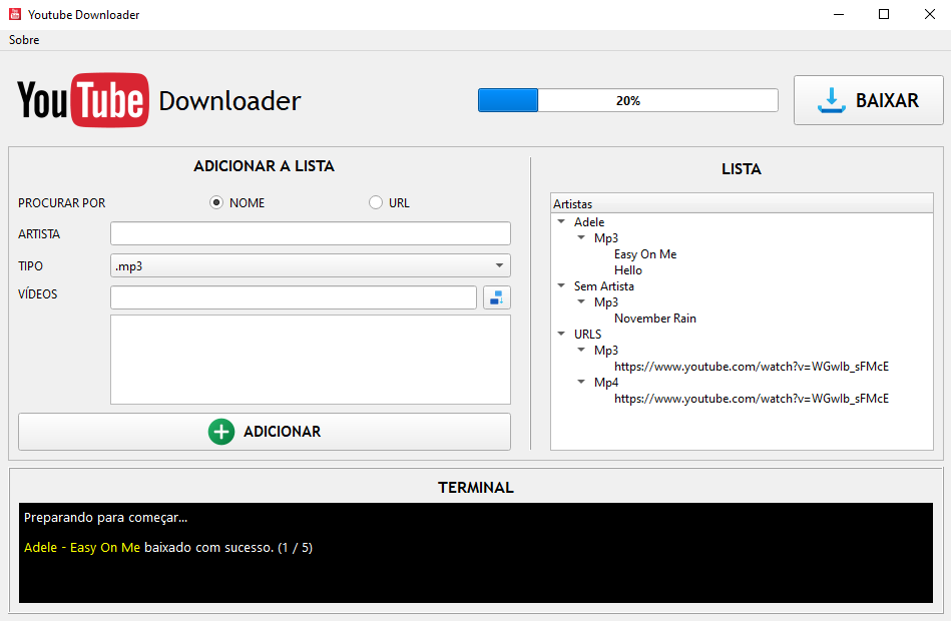The height and width of the screenshot is (623, 951).
Task: Click the 'URLS' label in tree
Action: 588,334
